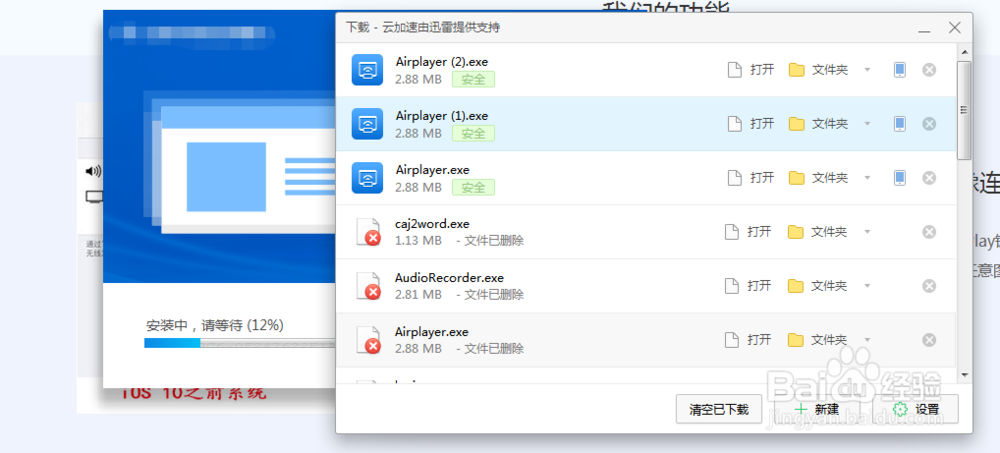Click scrollbar down arrow in downloads
This screenshot has height=453, width=1000.
(x=964, y=375)
